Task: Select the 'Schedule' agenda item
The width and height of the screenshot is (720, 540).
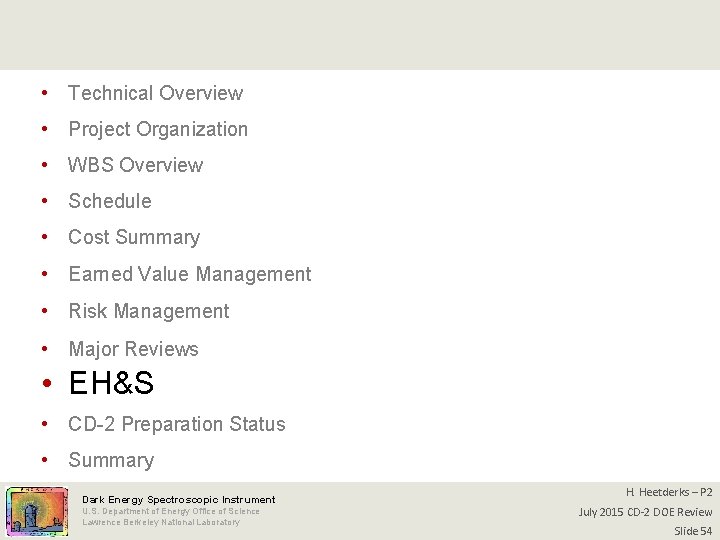Action: point(110,201)
